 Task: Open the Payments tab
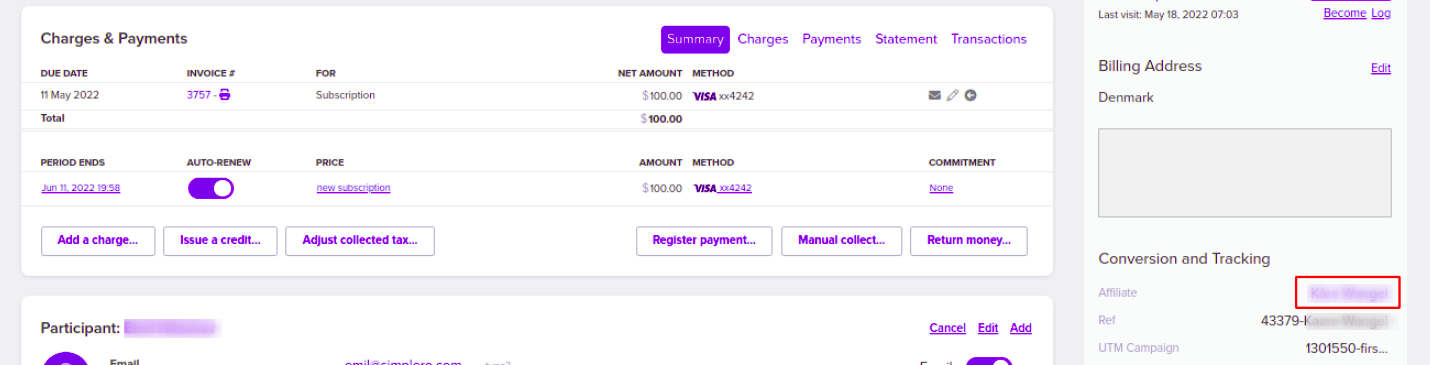click(x=832, y=39)
